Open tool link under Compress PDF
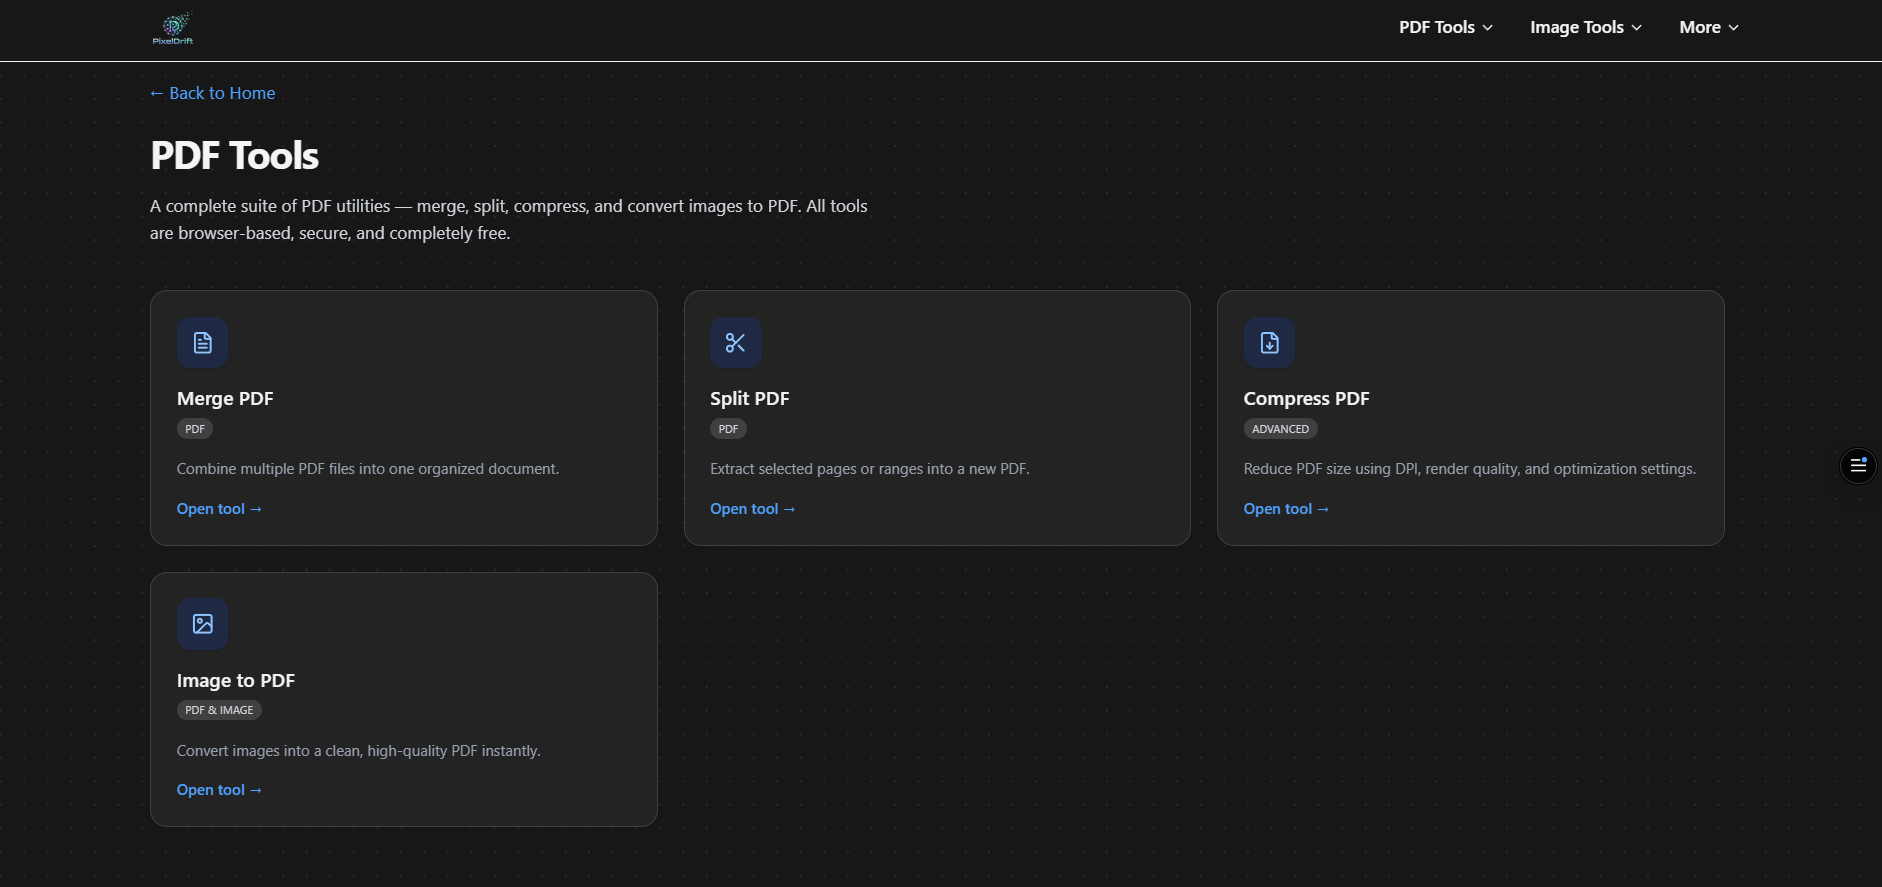The image size is (1882, 887). click(1286, 509)
